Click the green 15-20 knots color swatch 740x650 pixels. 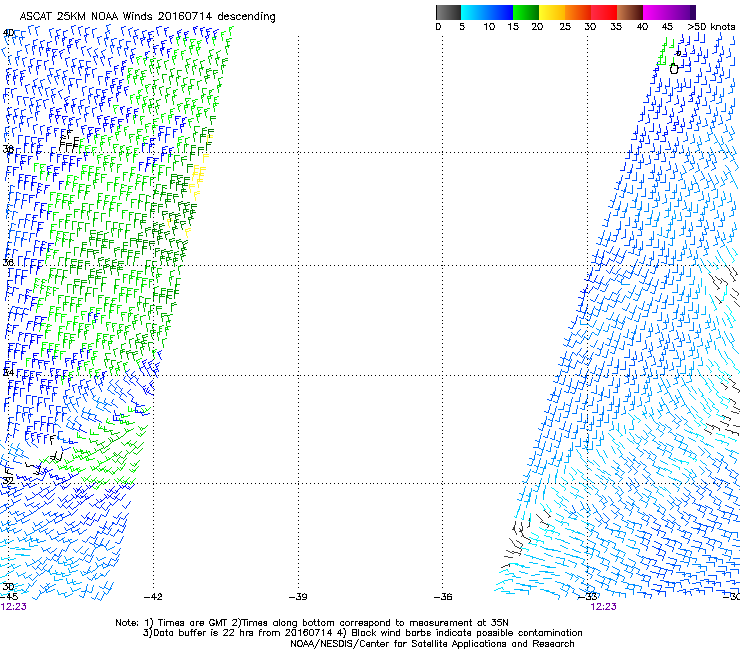(x=526, y=12)
